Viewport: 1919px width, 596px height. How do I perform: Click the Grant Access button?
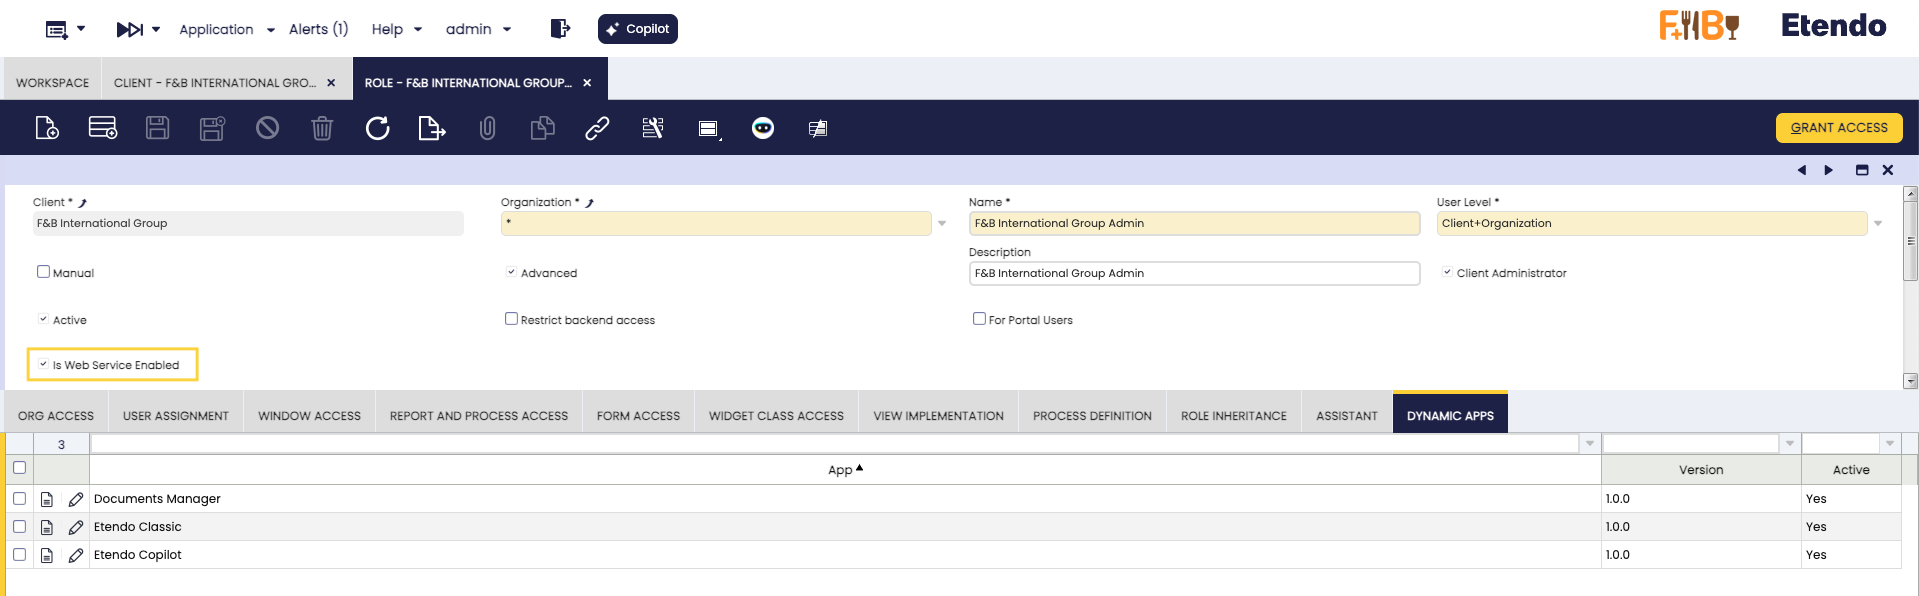tap(1839, 128)
